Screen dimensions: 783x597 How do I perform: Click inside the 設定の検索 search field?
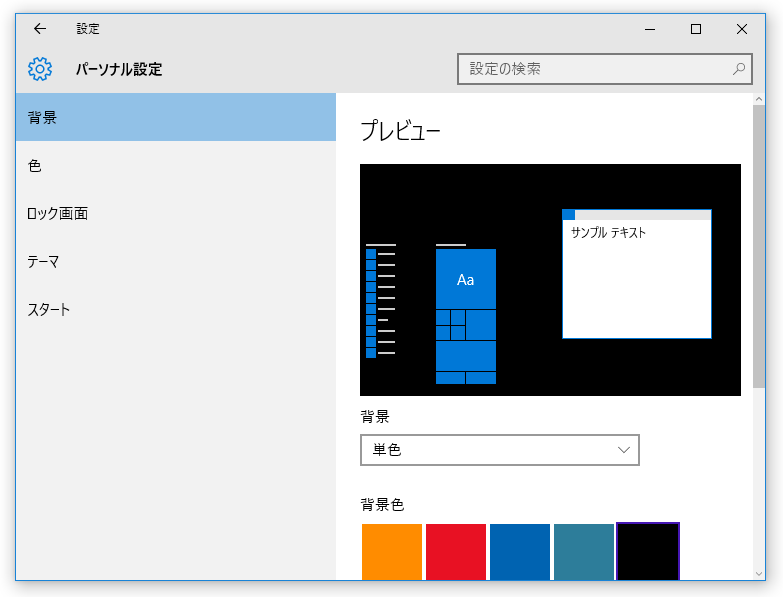coord(604,69)
